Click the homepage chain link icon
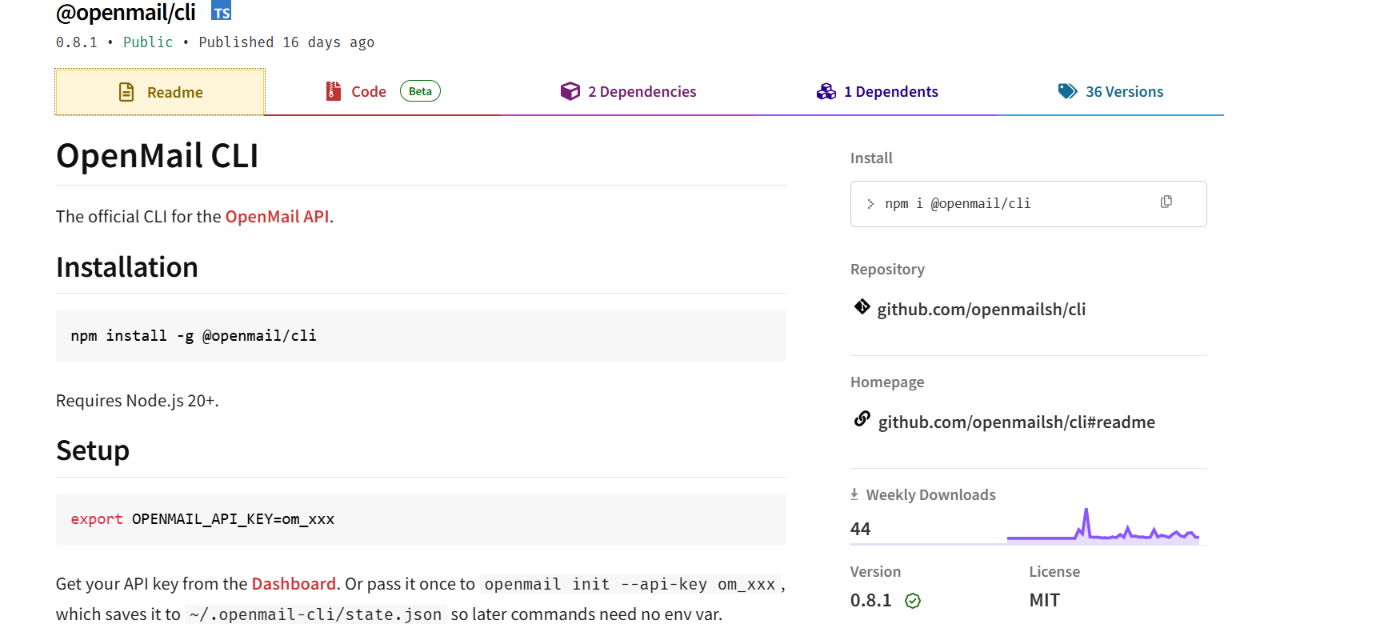The width and height of the screenshot is (1378, 627). pos(862,420)
